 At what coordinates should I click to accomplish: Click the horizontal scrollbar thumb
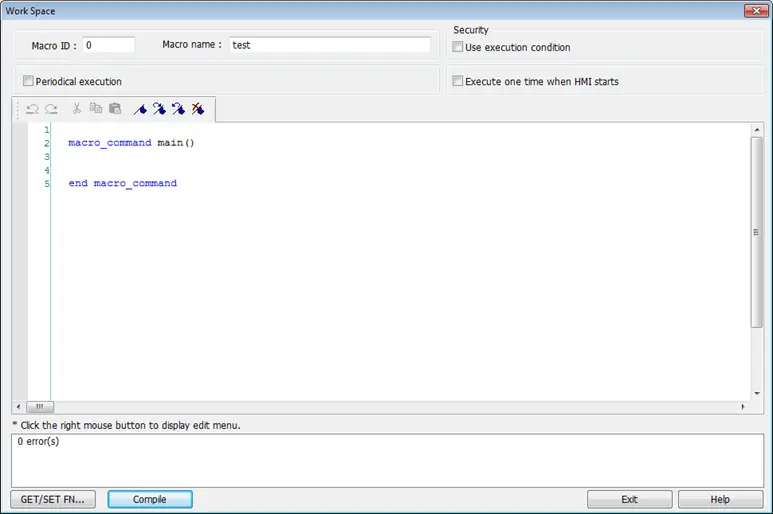tap(40, 407)
